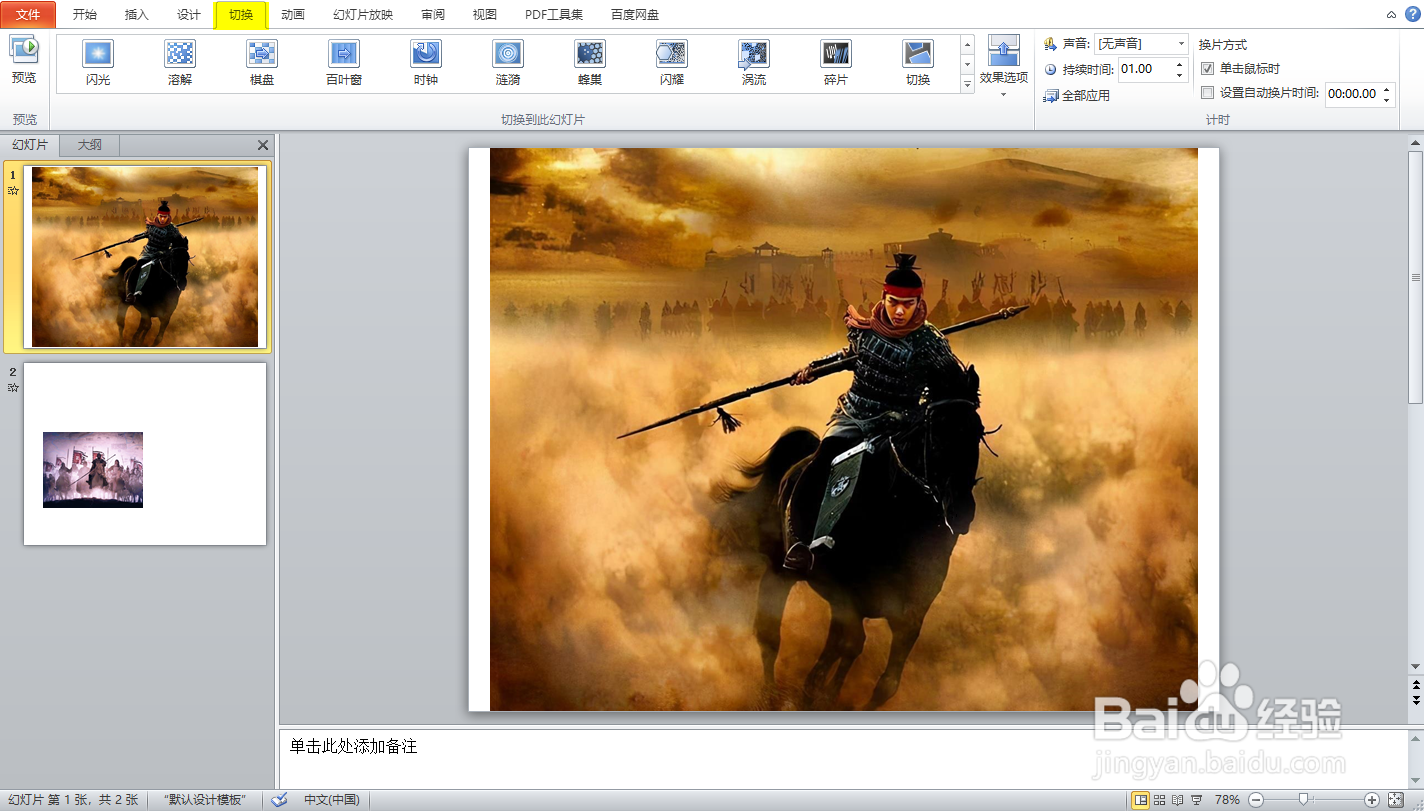Show previous row of transition gallery
The image size is (1424, 812).
pos(967,44)
